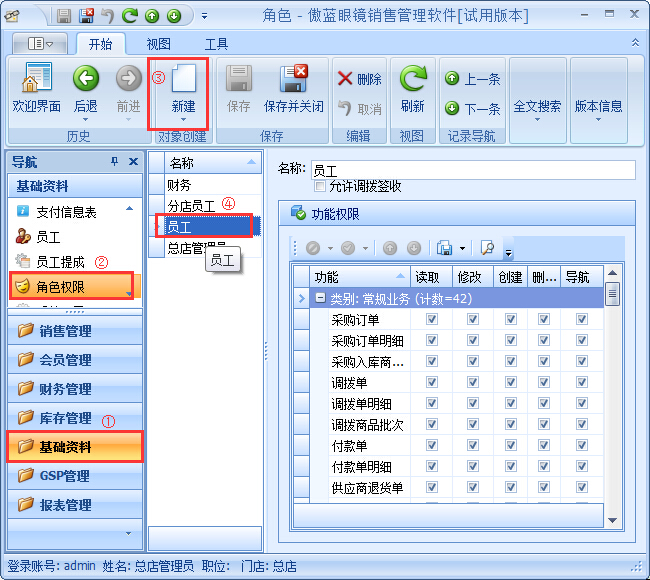Click permissions grid vertical scrollbar thumb

[612, 293]
